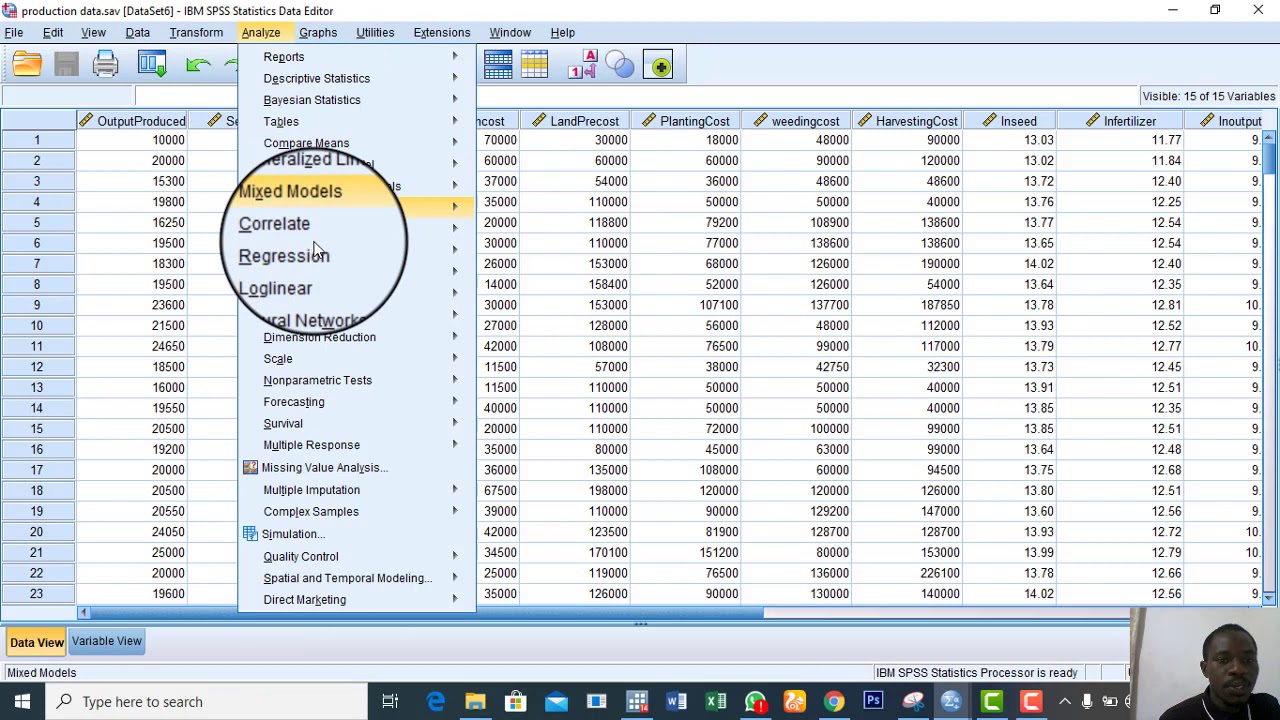
Task: Open Missing Value Analysis menu entry
Action: point(324,467)
